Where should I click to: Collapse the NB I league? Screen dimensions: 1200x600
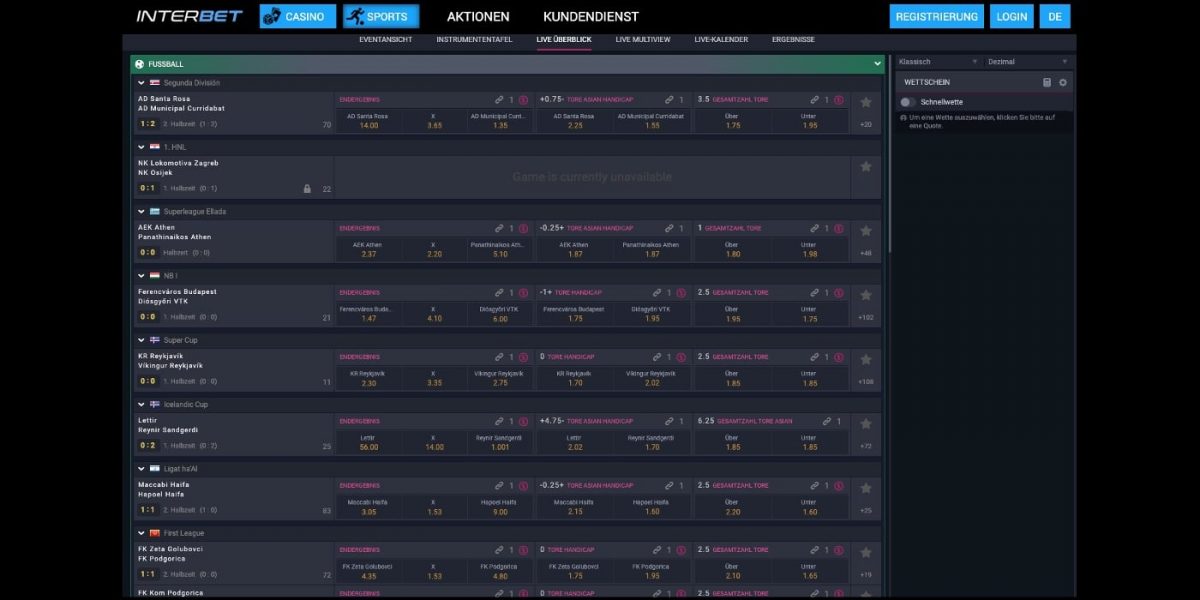[x=140, y=276]
